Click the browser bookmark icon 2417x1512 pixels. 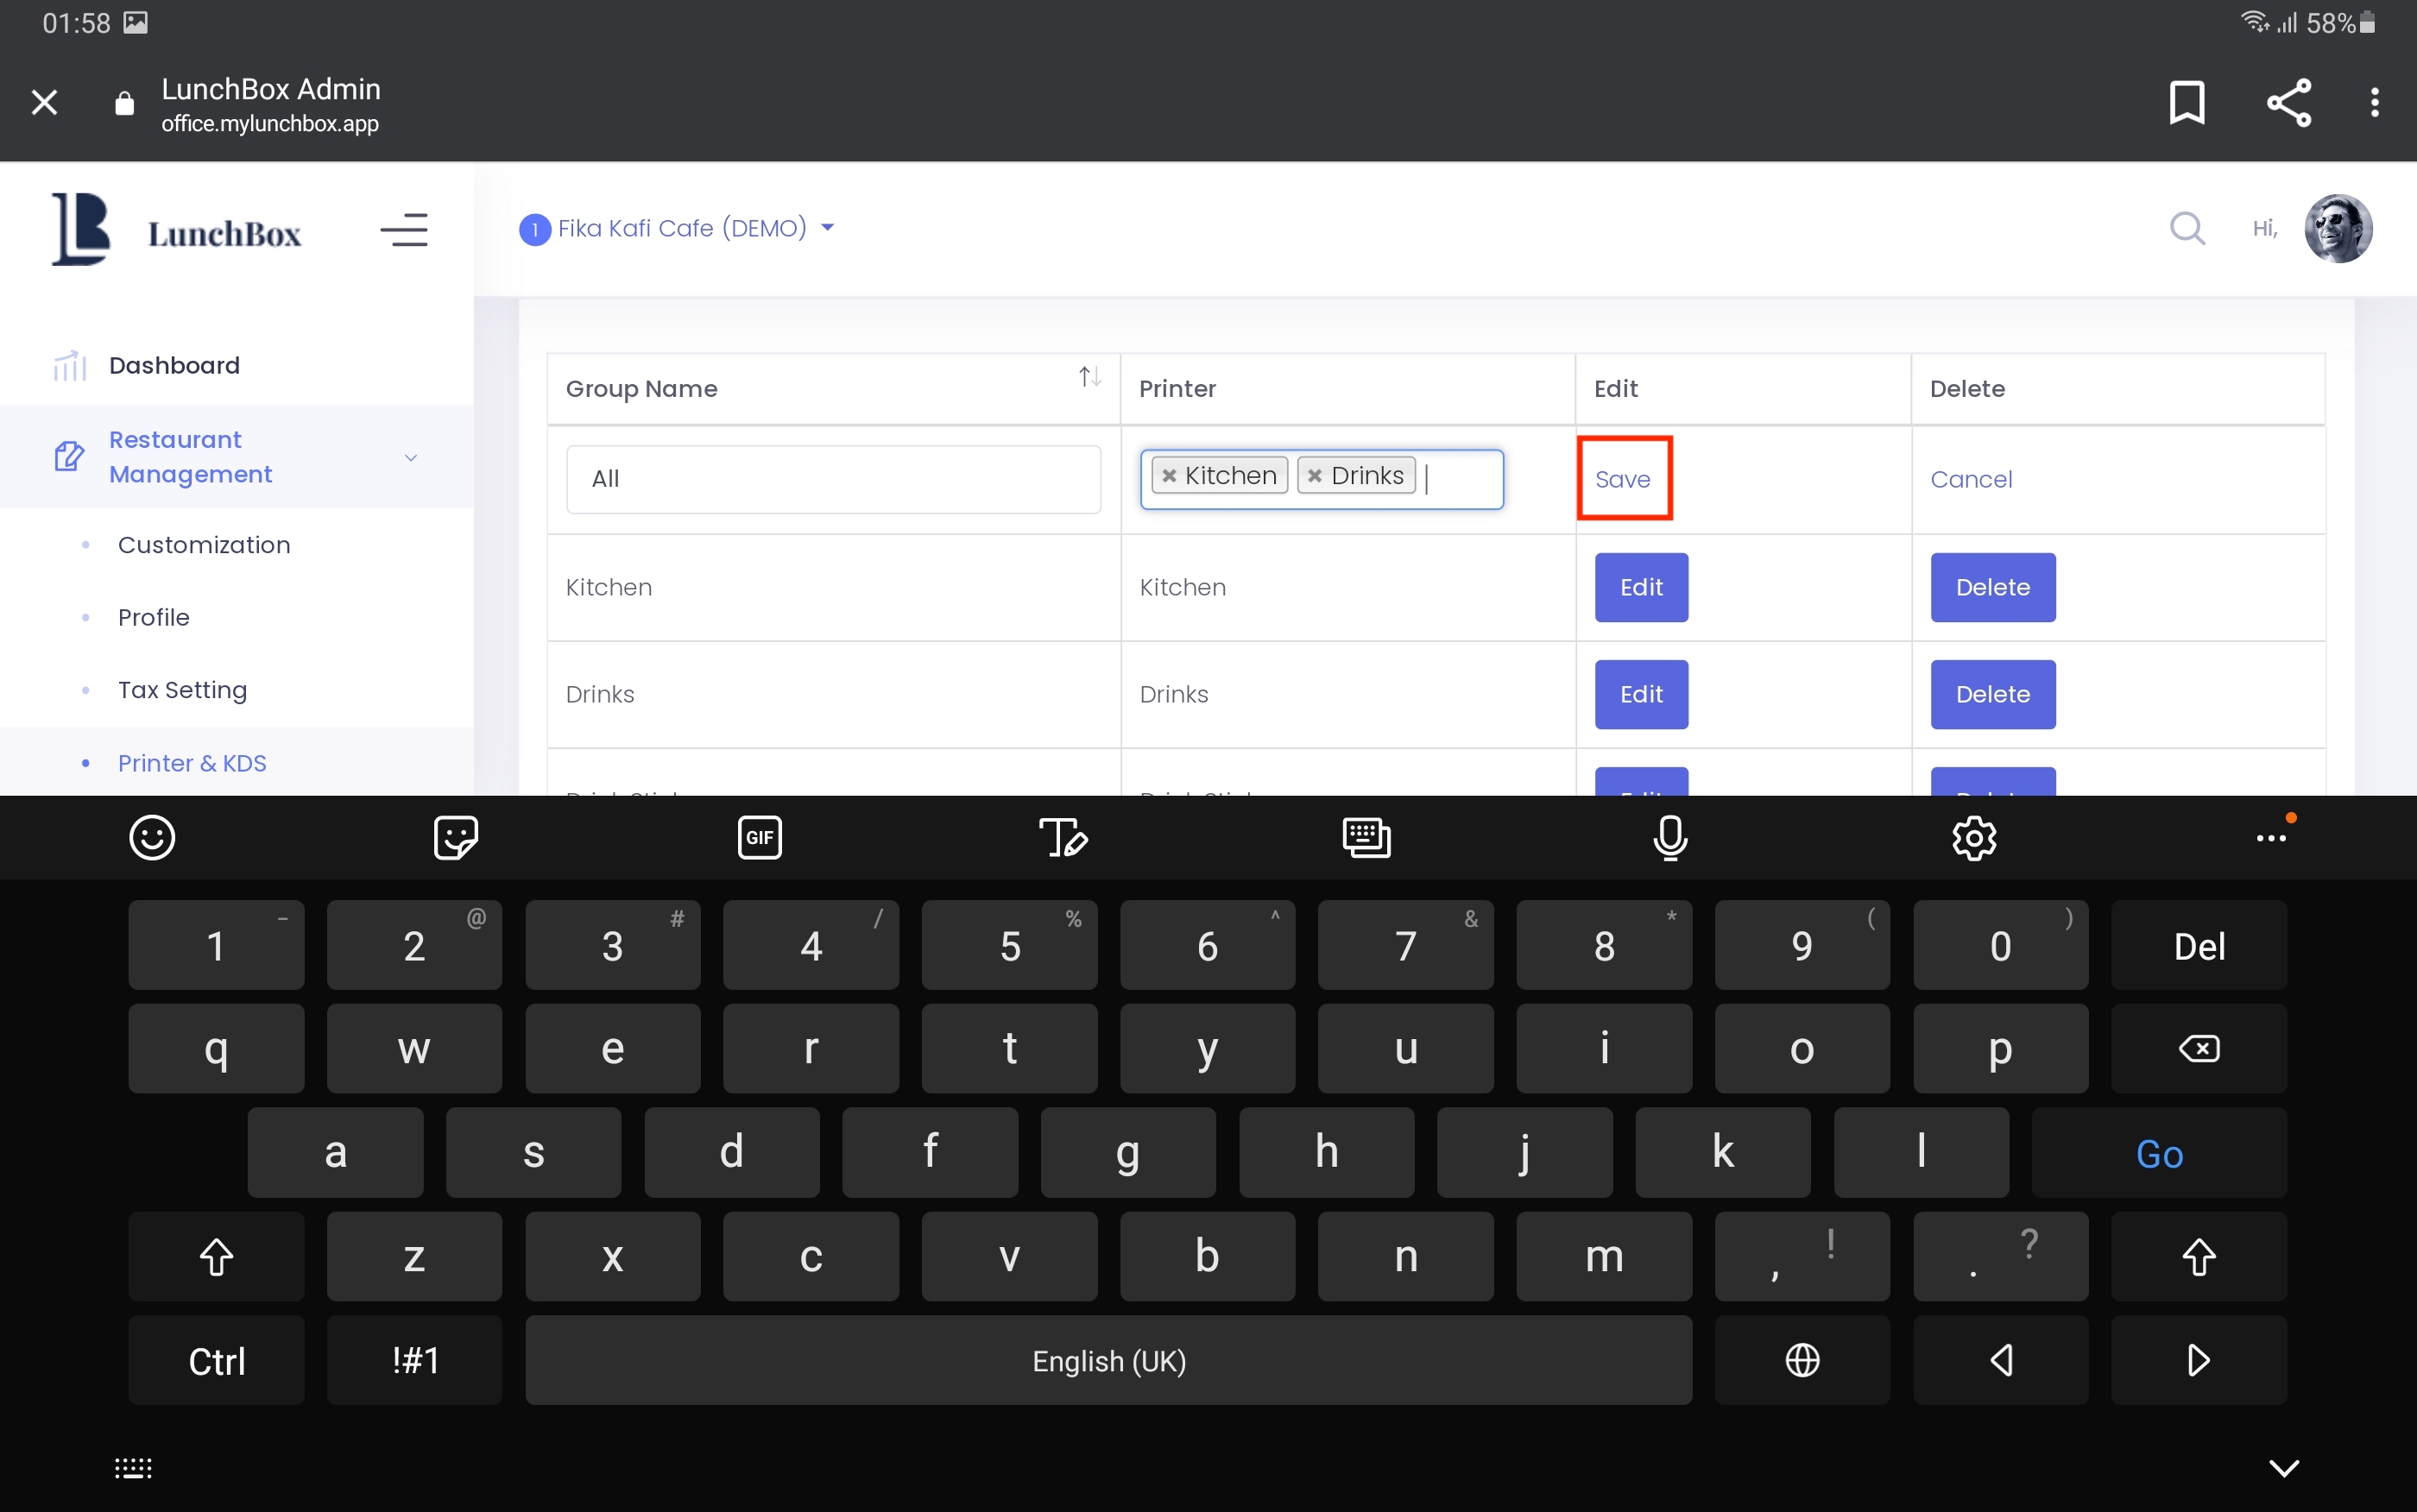(x=2186, y=102)
